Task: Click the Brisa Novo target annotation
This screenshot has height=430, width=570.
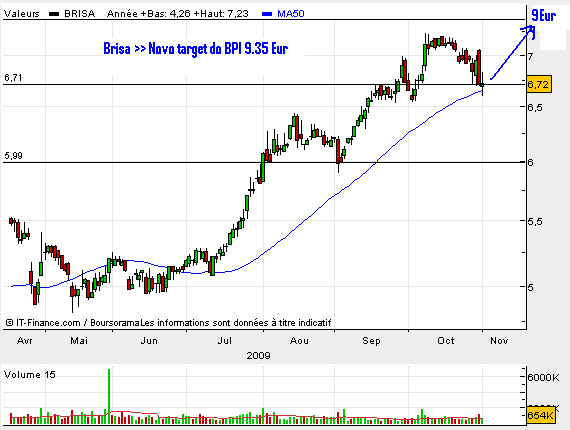Action: [x=196, y=49]
